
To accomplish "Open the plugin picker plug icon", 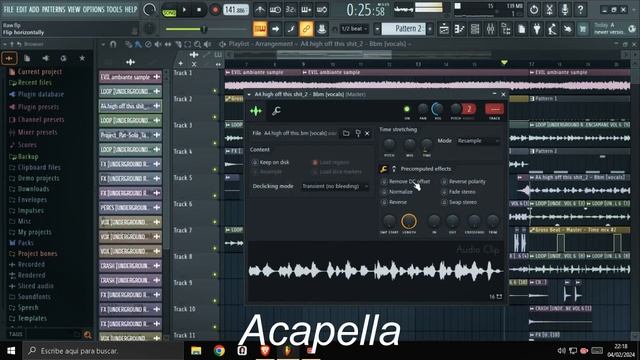I will tap(537, 29).
